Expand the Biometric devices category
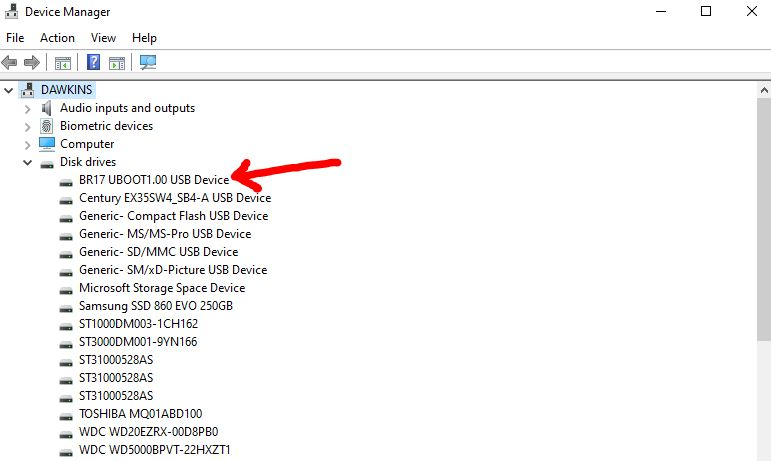Image resolution: width=771 pixels, height=461 pixels. click(28, 127)
